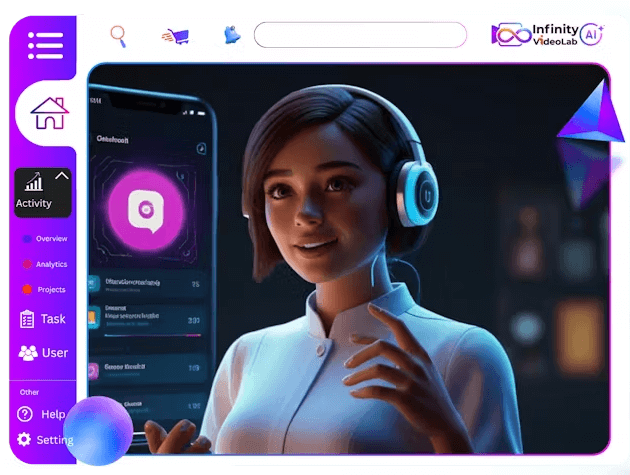Click the magnifying glass search icon

point(119,37)
